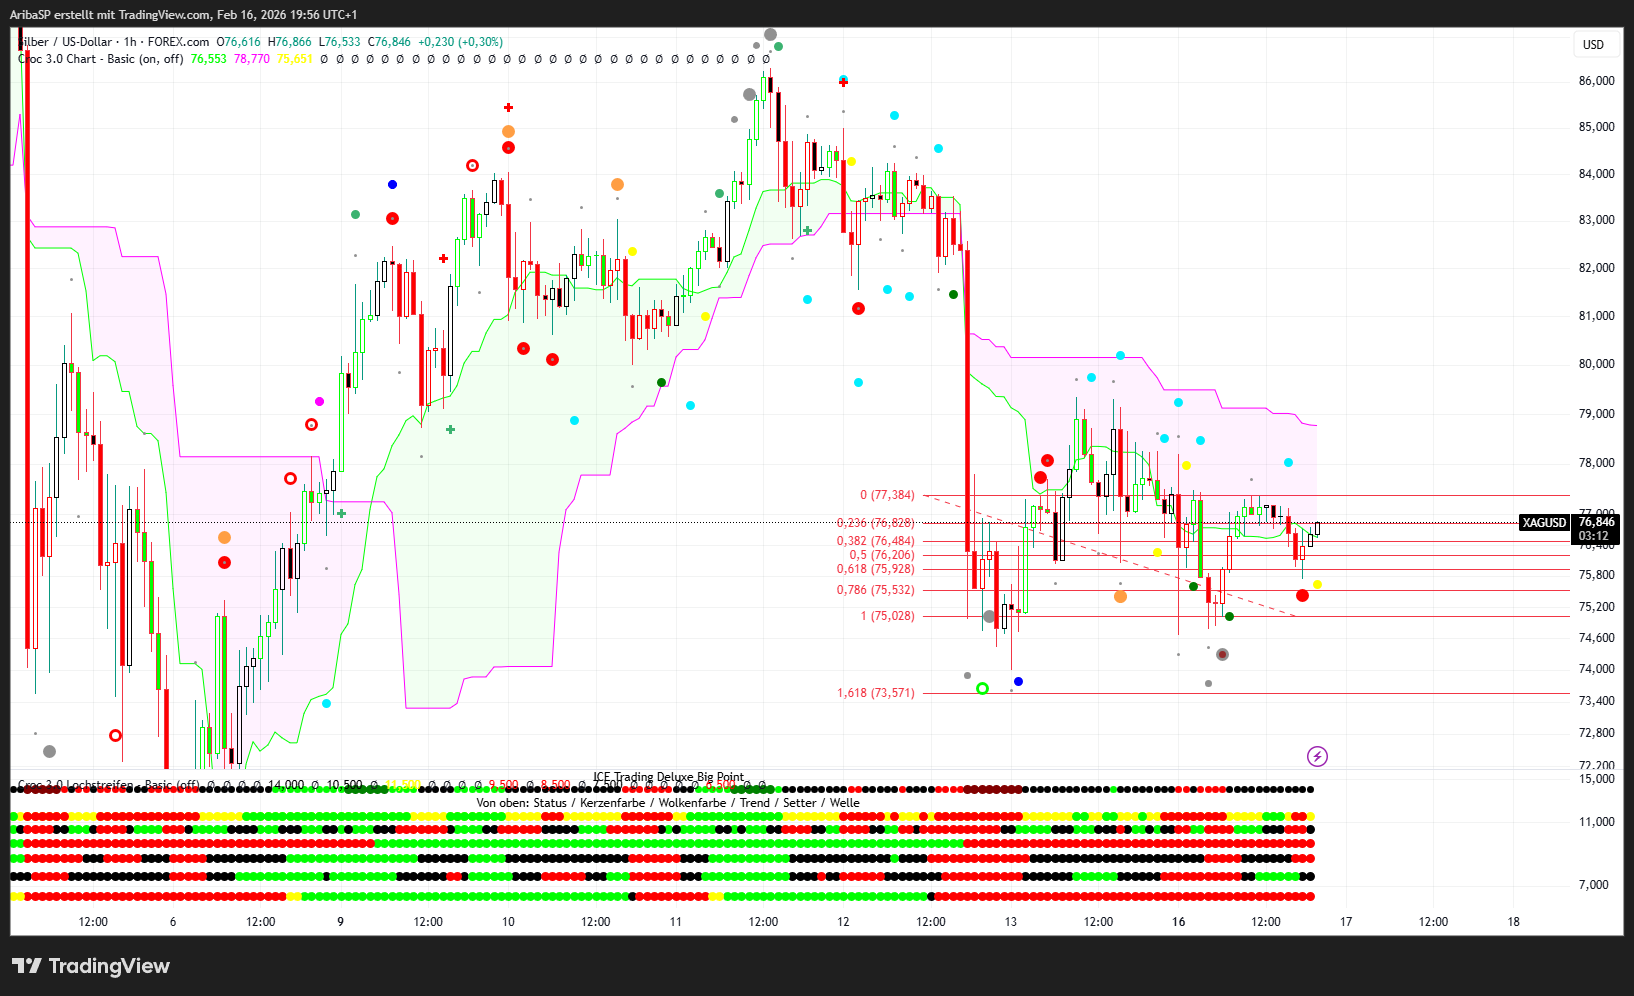Click date 17 on the time axis

[1346, 922]
